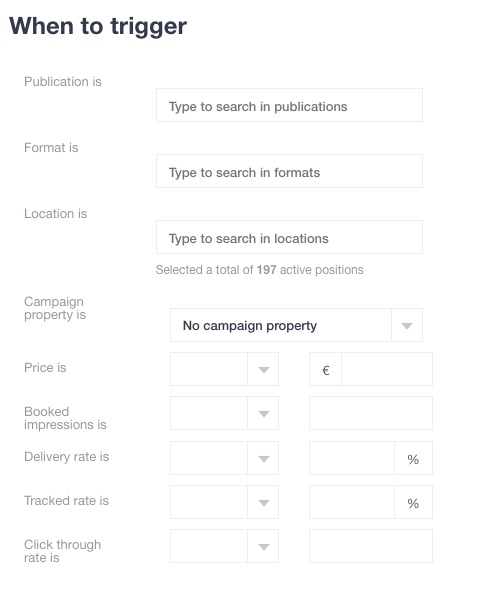Focus the formats search input
The image size is (477, 589).
pyautogui.click(x=289, y=171)
